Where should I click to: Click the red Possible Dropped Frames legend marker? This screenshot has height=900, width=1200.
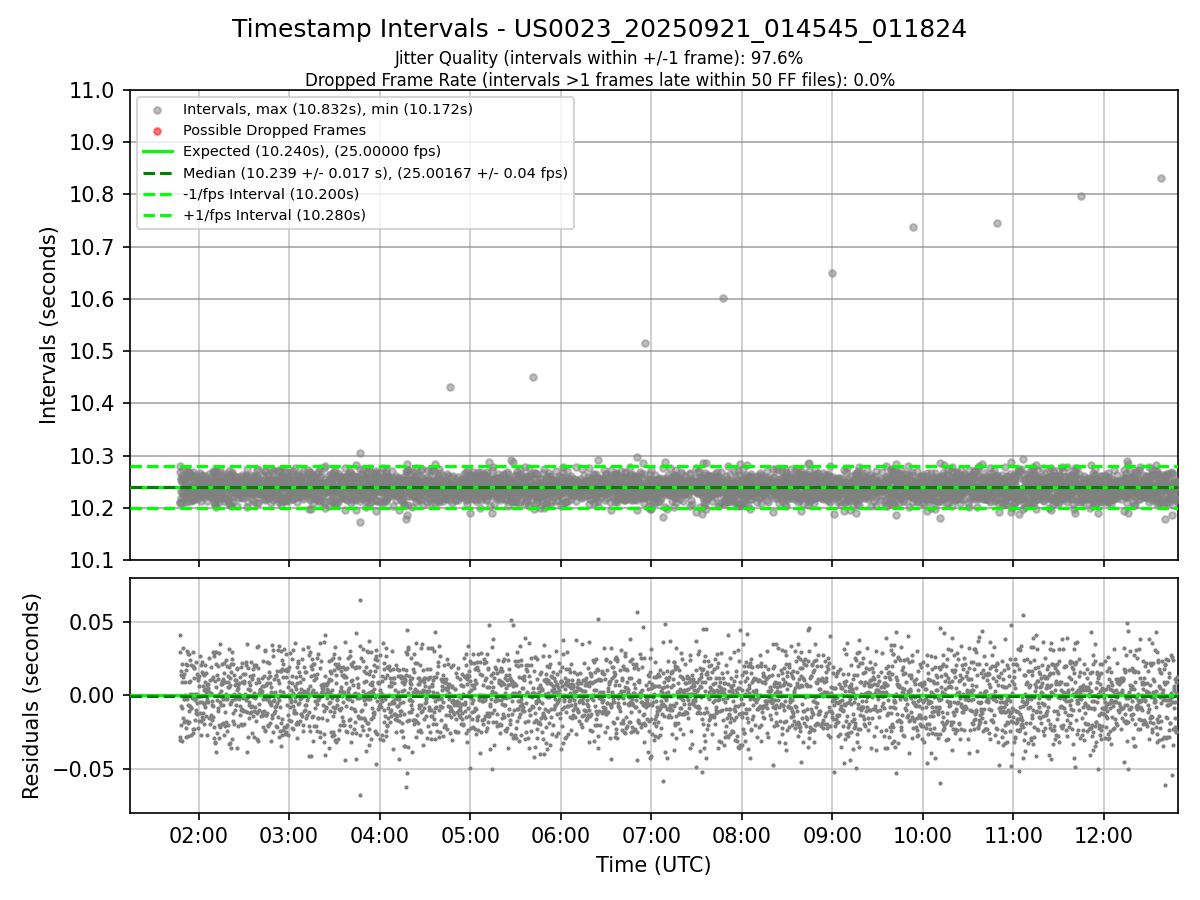[x=157, y=130]
